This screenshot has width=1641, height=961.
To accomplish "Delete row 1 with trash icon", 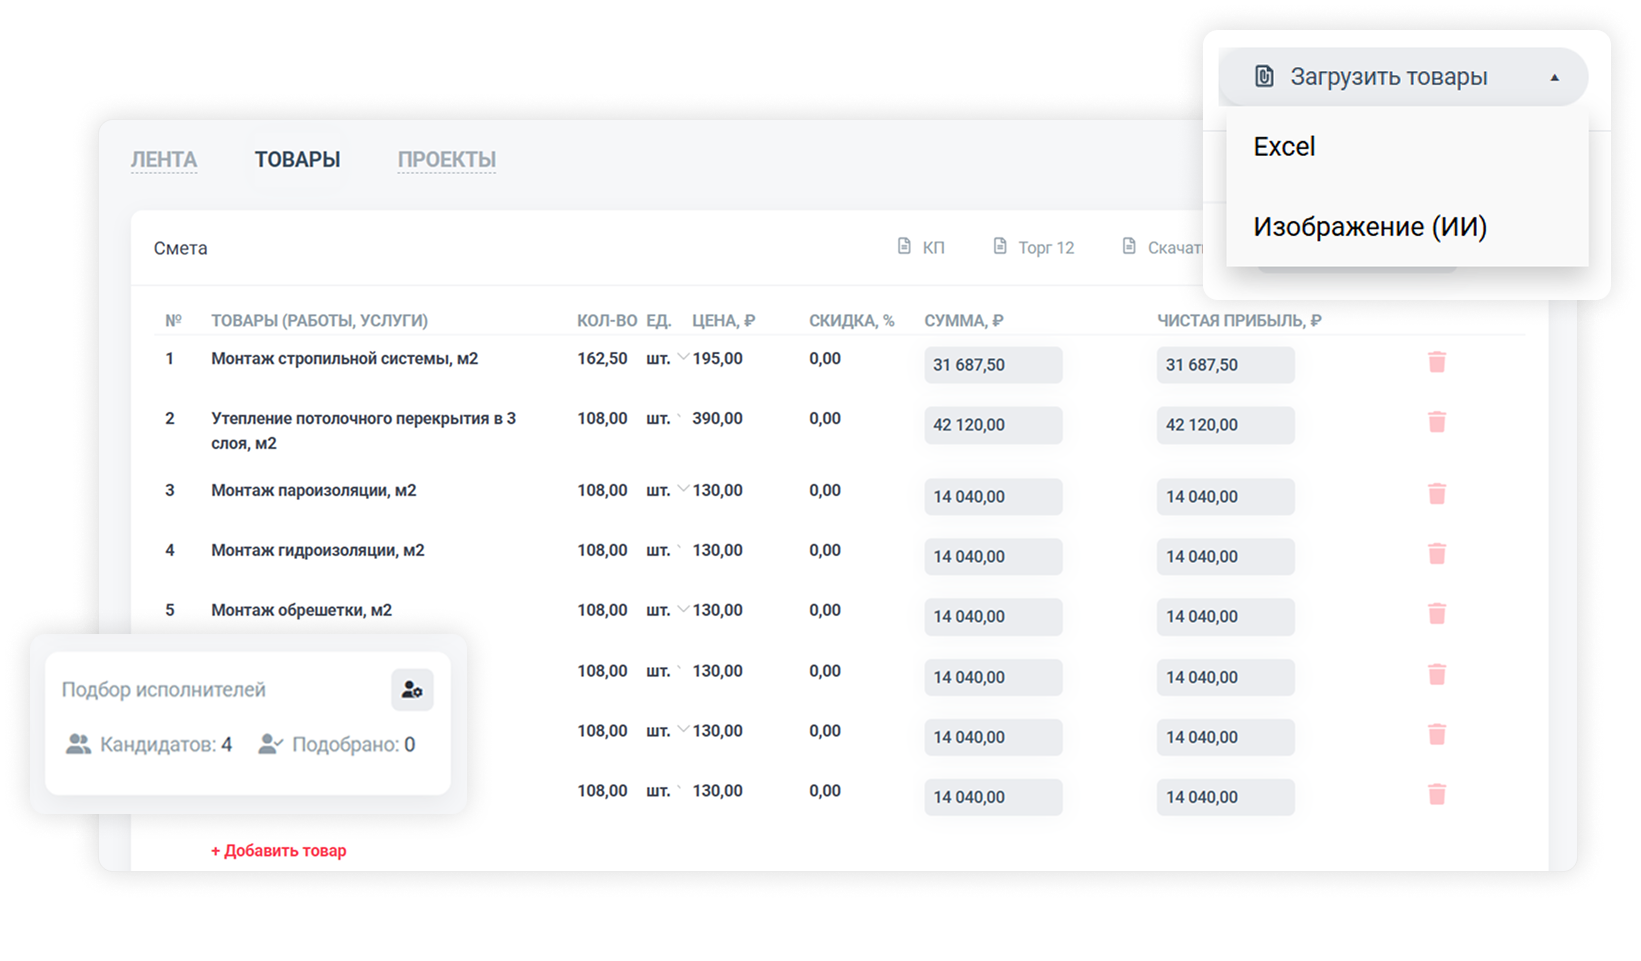I will (x=1436, y=362).
